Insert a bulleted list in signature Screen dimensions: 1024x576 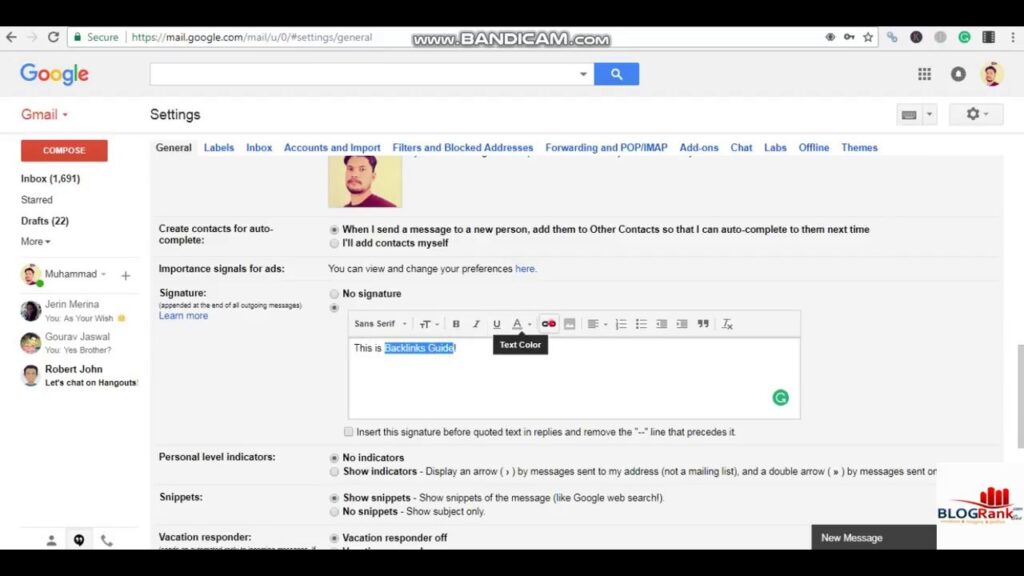click(x=641, y=324)
